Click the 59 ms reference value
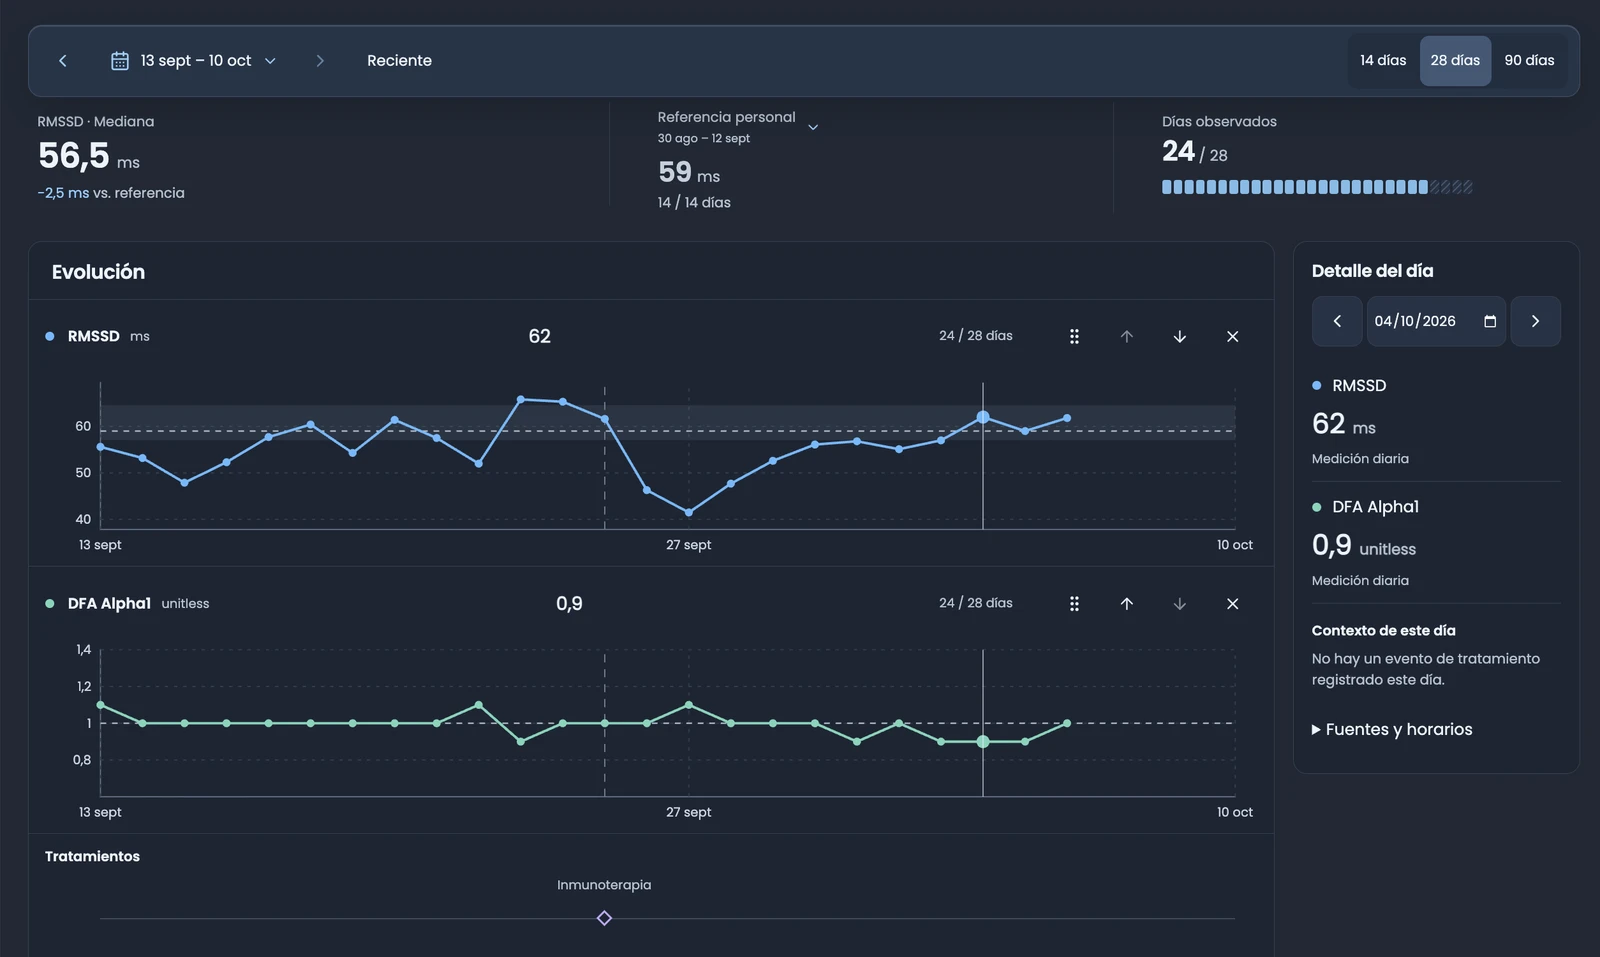 coord(689,173)
